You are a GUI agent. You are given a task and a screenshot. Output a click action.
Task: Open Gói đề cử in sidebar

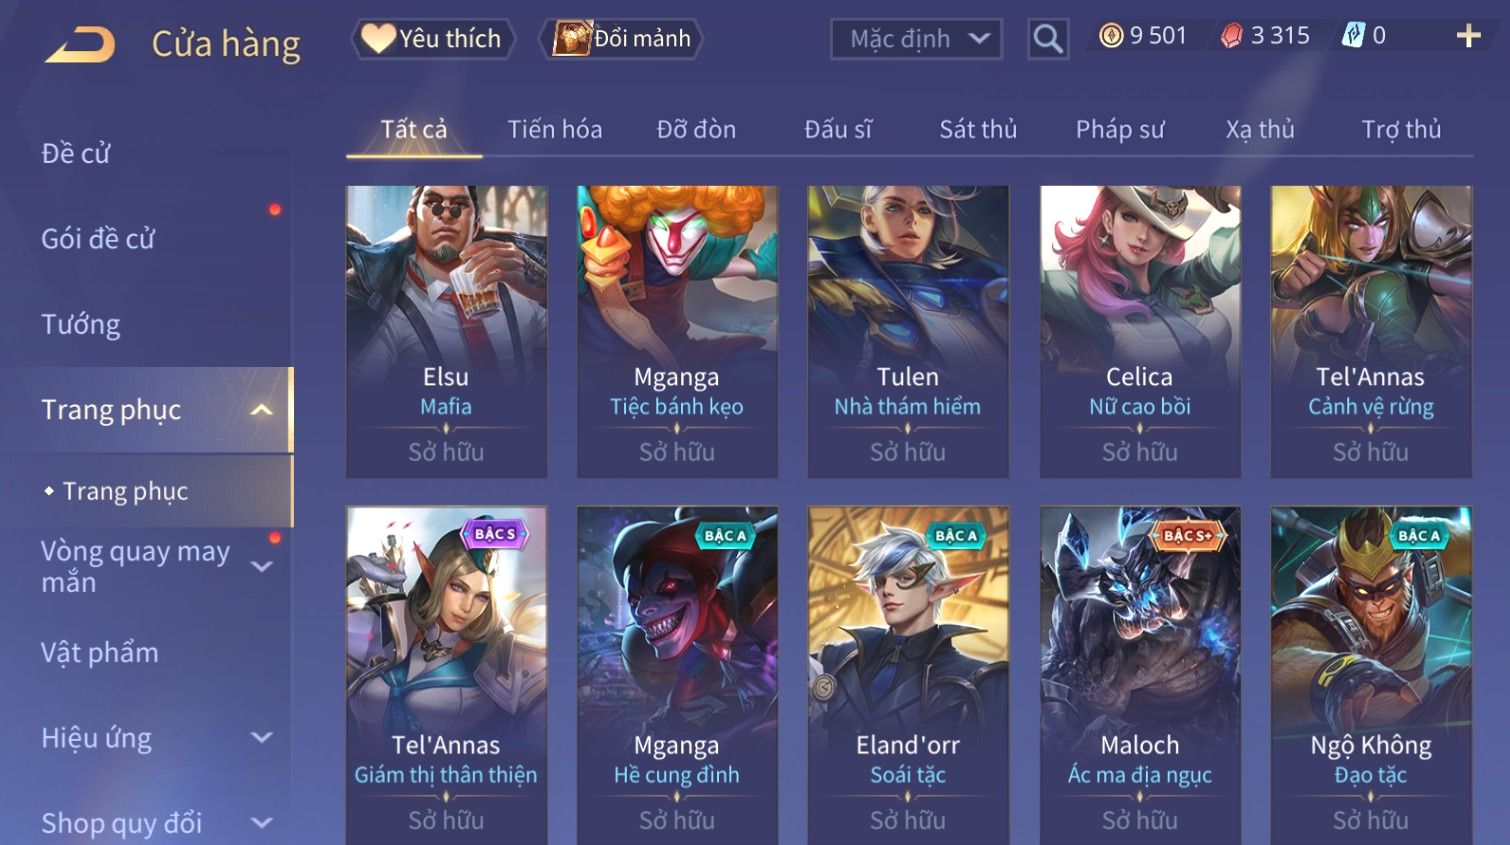[98, 239]
